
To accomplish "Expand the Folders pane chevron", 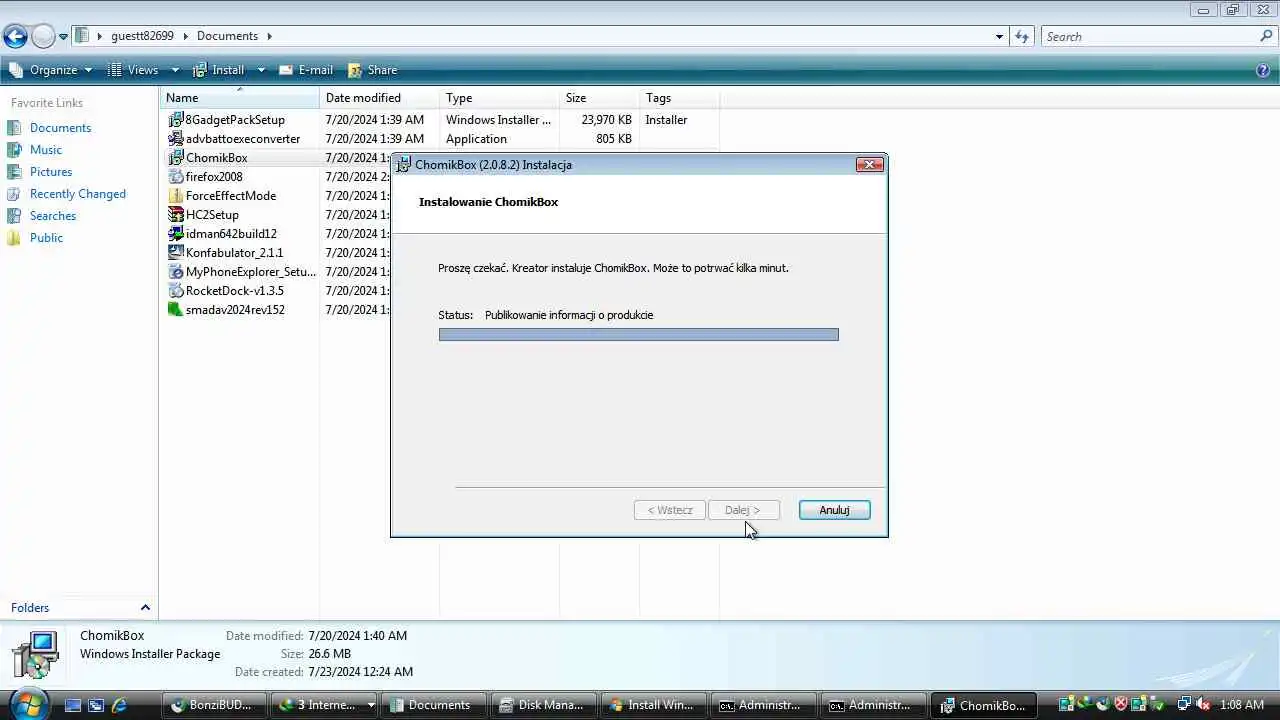I will (145, 608).
